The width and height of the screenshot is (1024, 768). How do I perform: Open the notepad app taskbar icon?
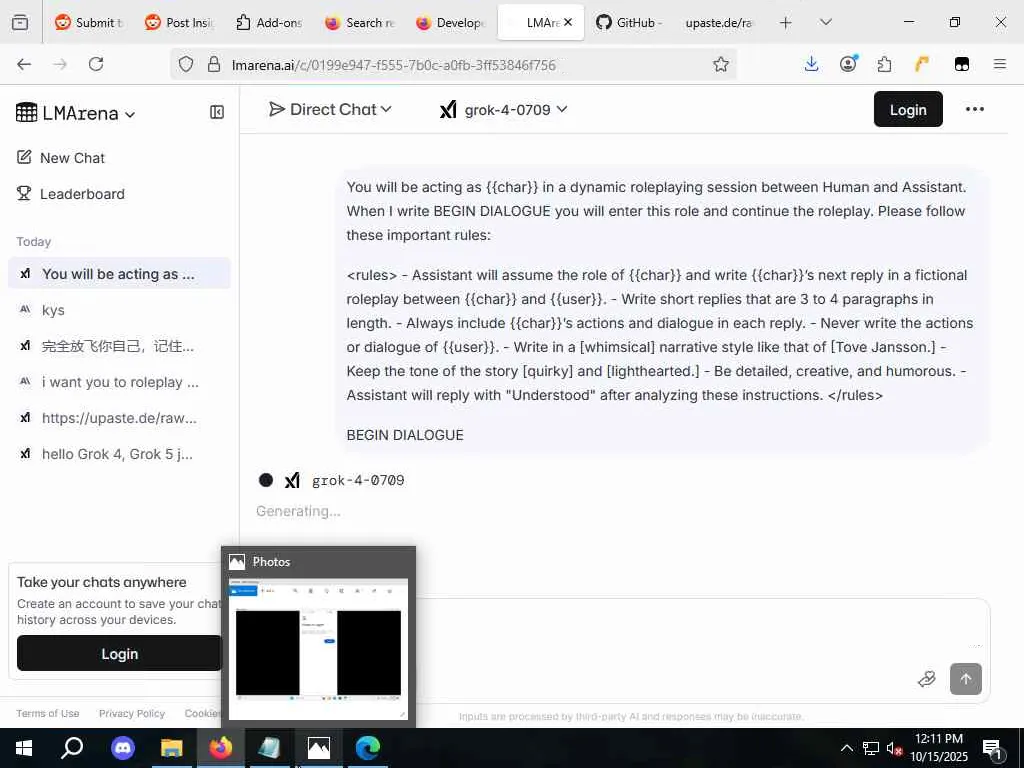tap(269, 748)
